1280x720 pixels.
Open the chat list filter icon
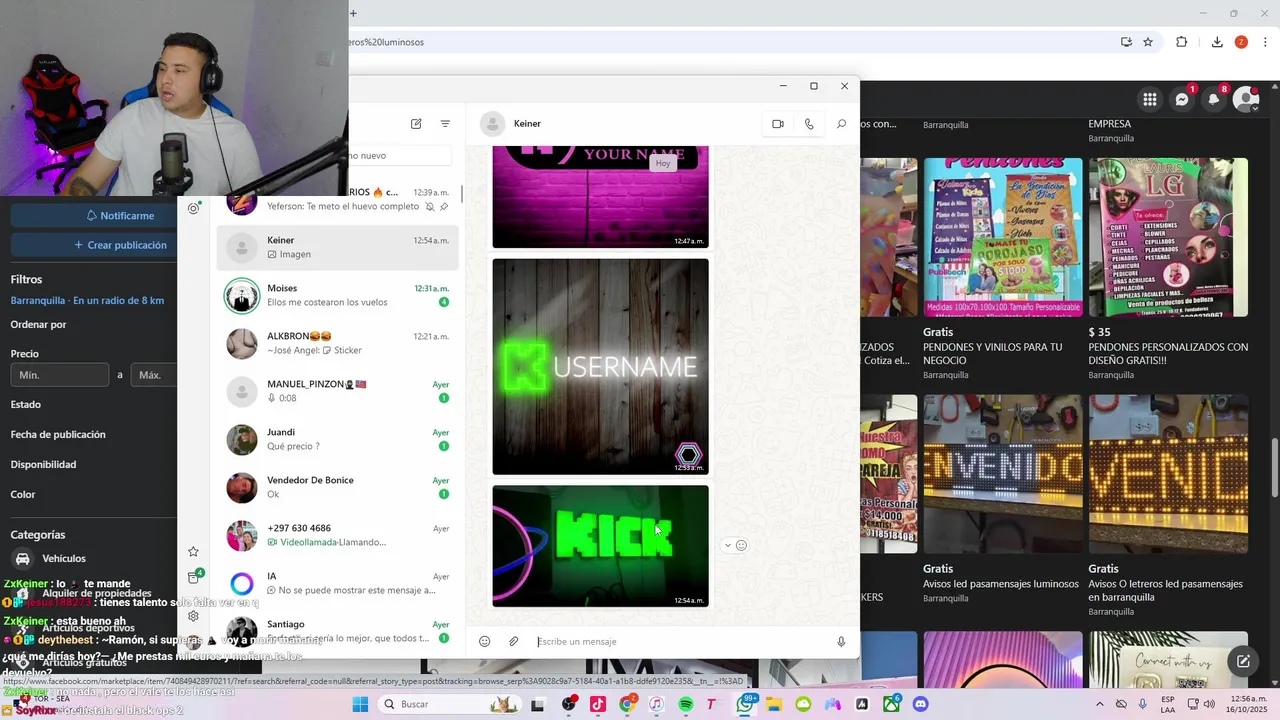coord(445,124)
